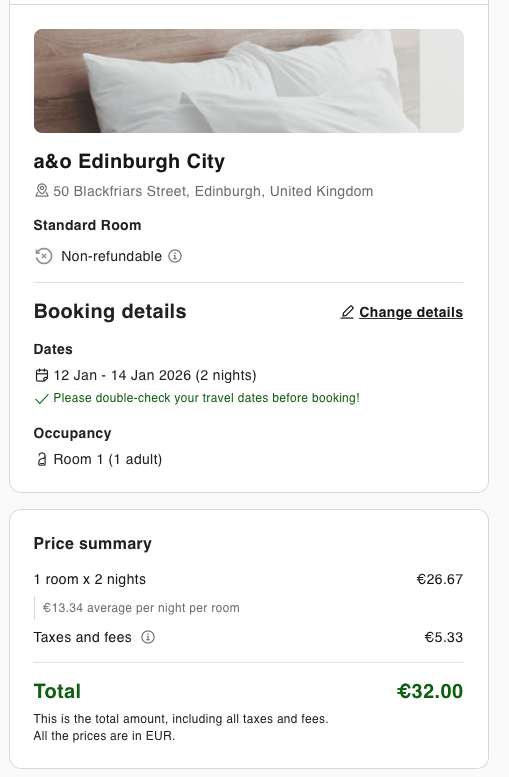509x777 pixels.
Task: Click the calendar icon beside the dates
Action: point(42,376)
